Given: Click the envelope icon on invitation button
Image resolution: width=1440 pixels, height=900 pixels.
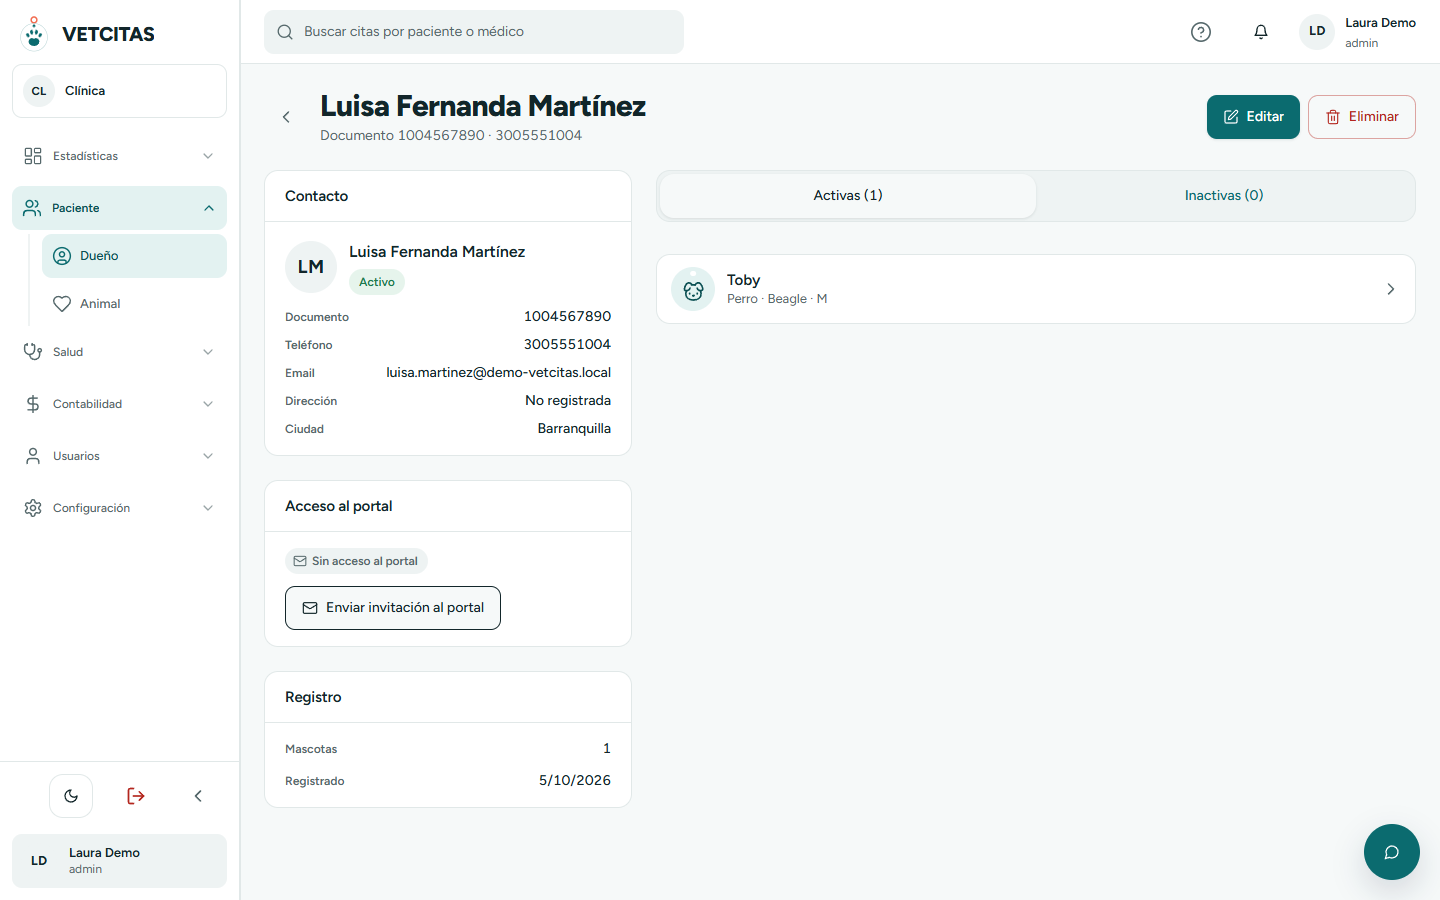Looking at the screenshot, I should pos(310,608).
